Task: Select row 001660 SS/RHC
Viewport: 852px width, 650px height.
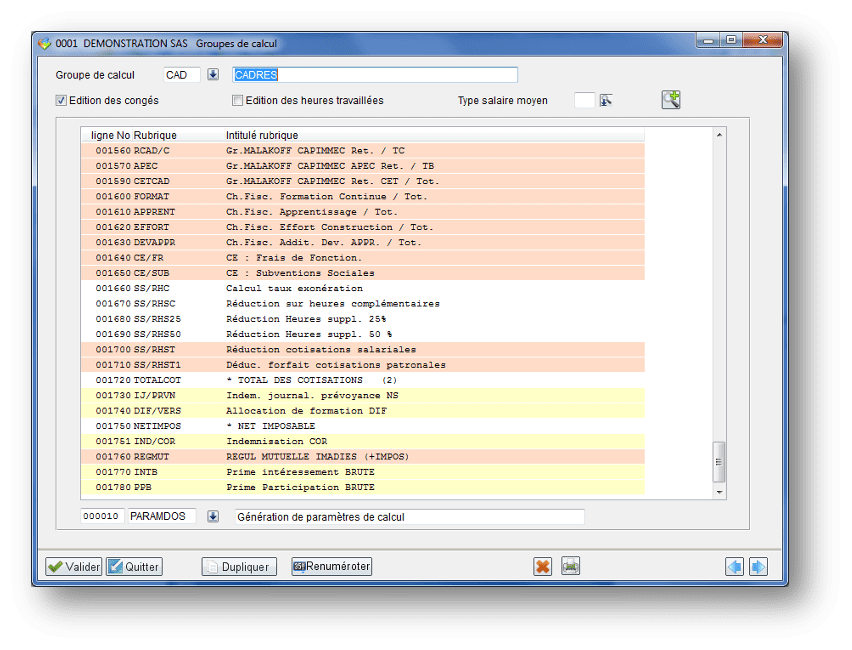Action: (x=363, y=288)
